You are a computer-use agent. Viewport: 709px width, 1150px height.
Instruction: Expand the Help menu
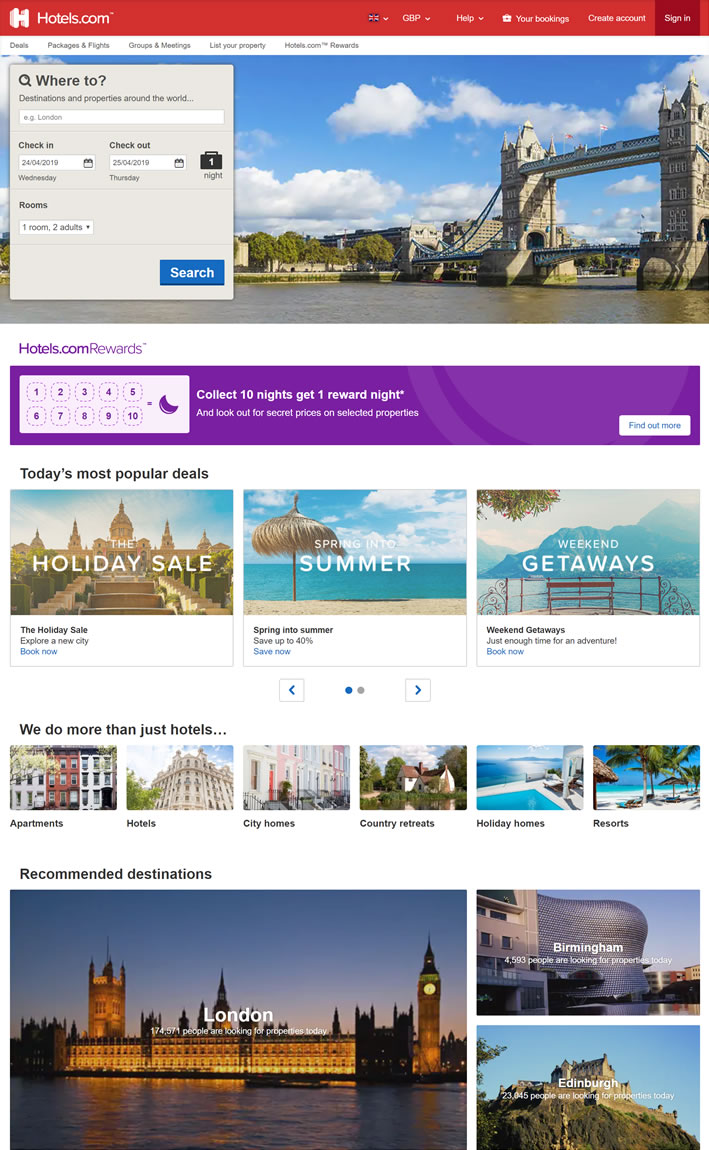[470, 18]
